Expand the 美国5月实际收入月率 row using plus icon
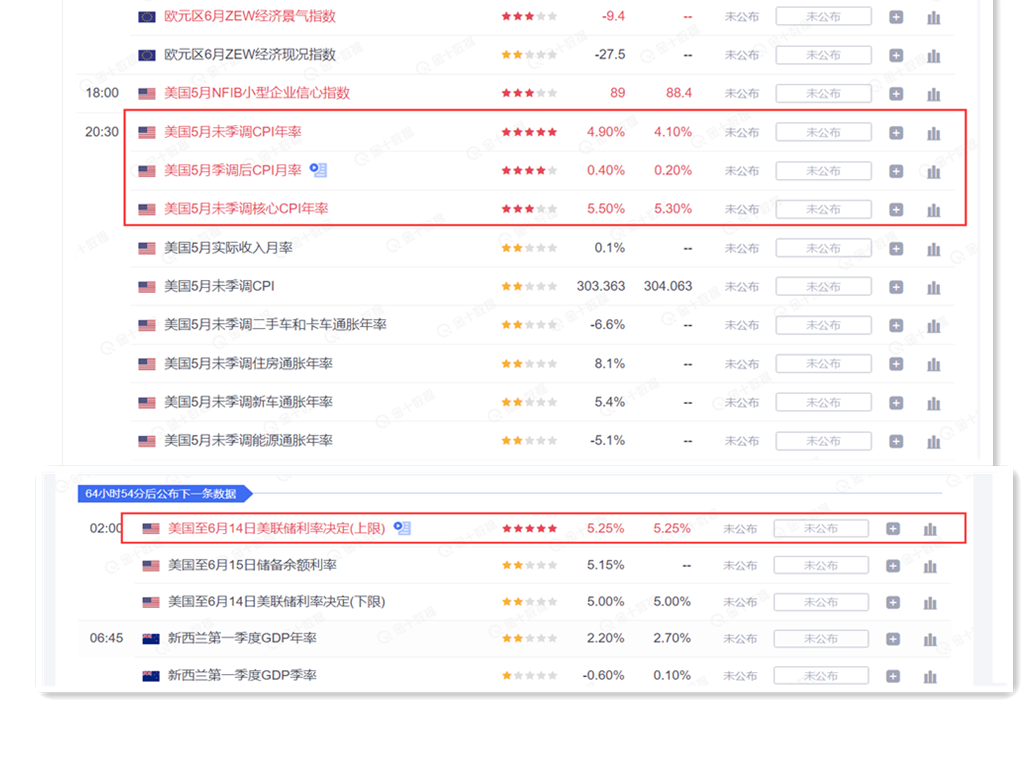This screenshot has height=768, width=1024. tap(896, 248)
